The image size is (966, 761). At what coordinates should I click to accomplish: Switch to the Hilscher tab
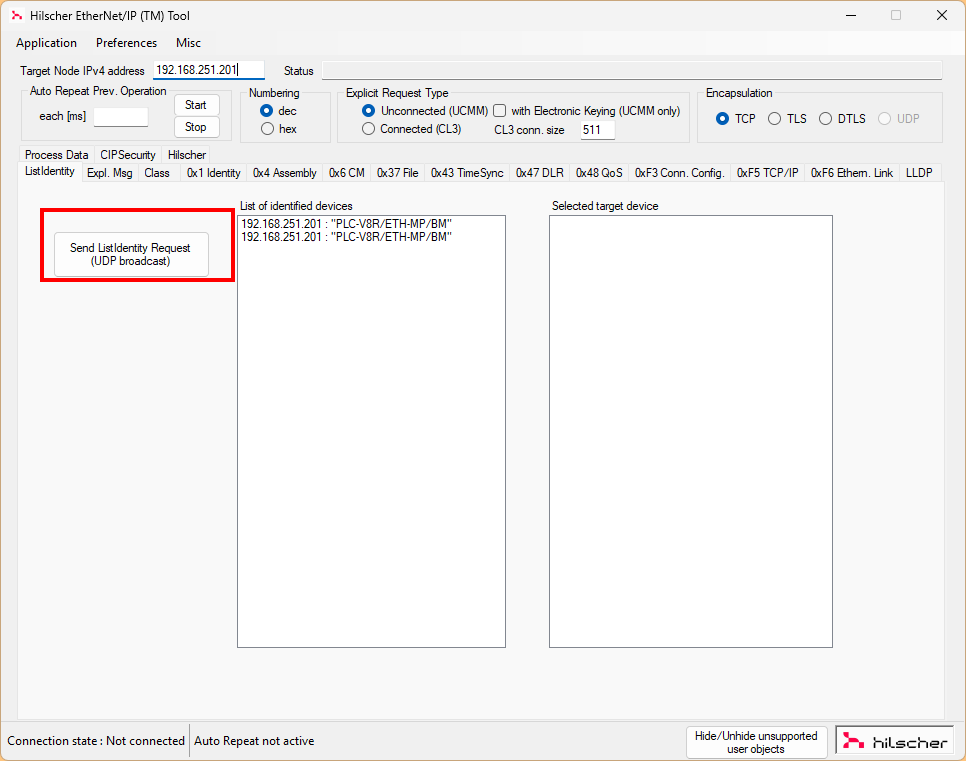(187, 155)
